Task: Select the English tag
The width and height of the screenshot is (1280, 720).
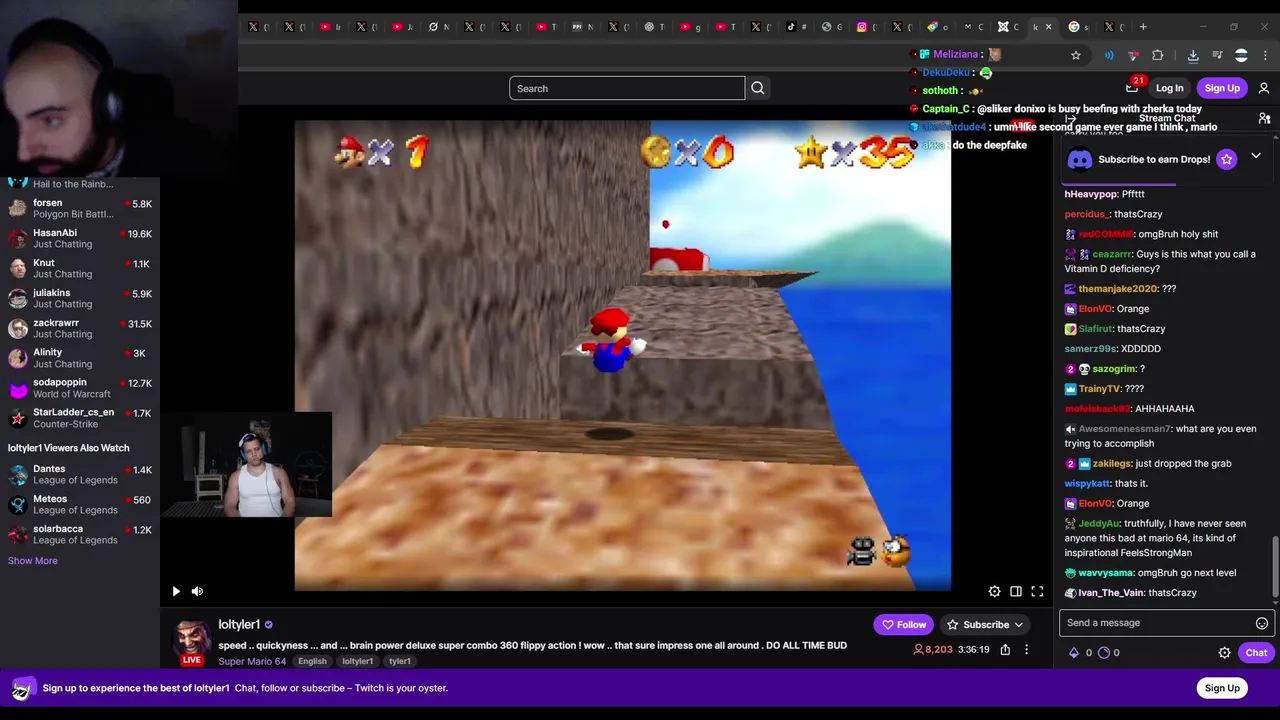Action: (x=312, y=661)
